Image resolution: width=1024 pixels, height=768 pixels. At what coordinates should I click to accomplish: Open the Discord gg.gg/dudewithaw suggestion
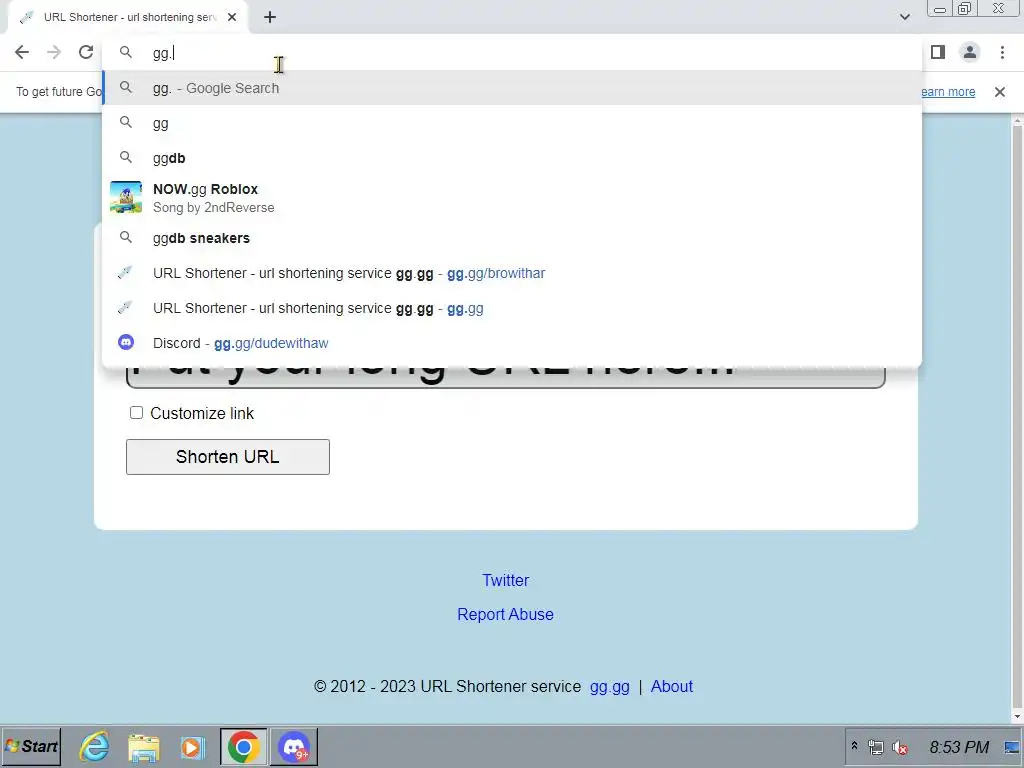(x=512, y=343)
